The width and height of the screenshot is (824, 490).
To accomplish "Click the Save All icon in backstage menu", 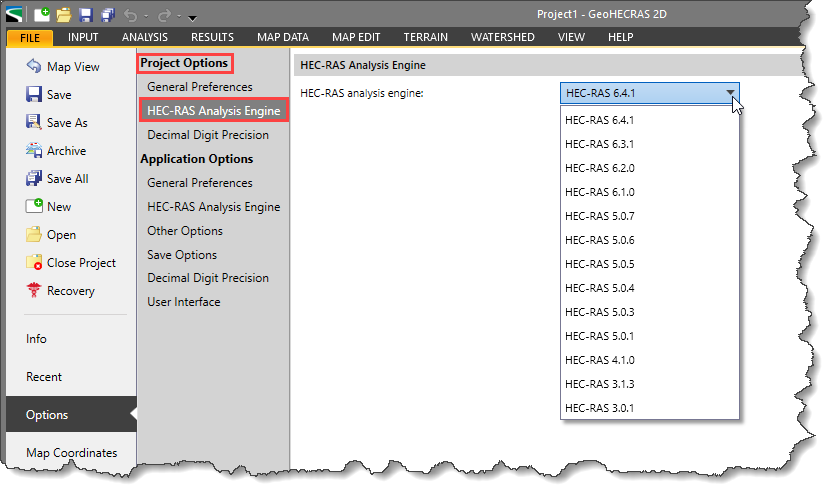I will 34,178.
